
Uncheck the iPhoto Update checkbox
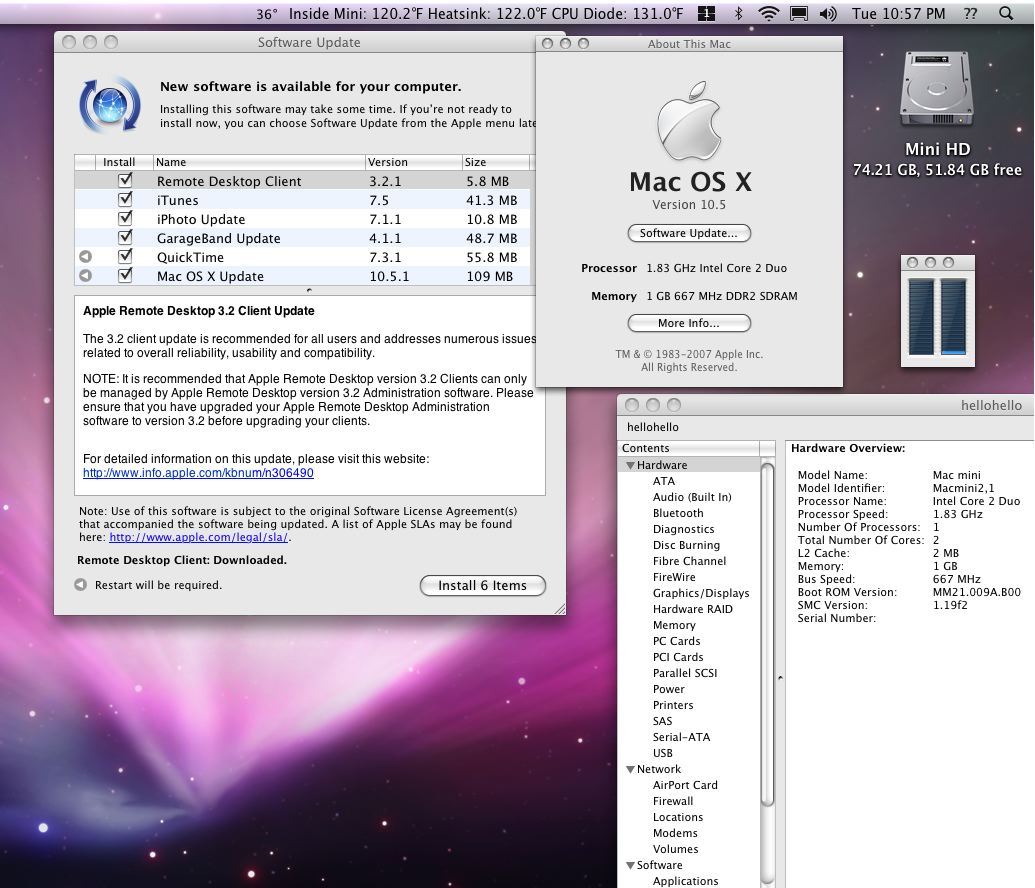125,219
